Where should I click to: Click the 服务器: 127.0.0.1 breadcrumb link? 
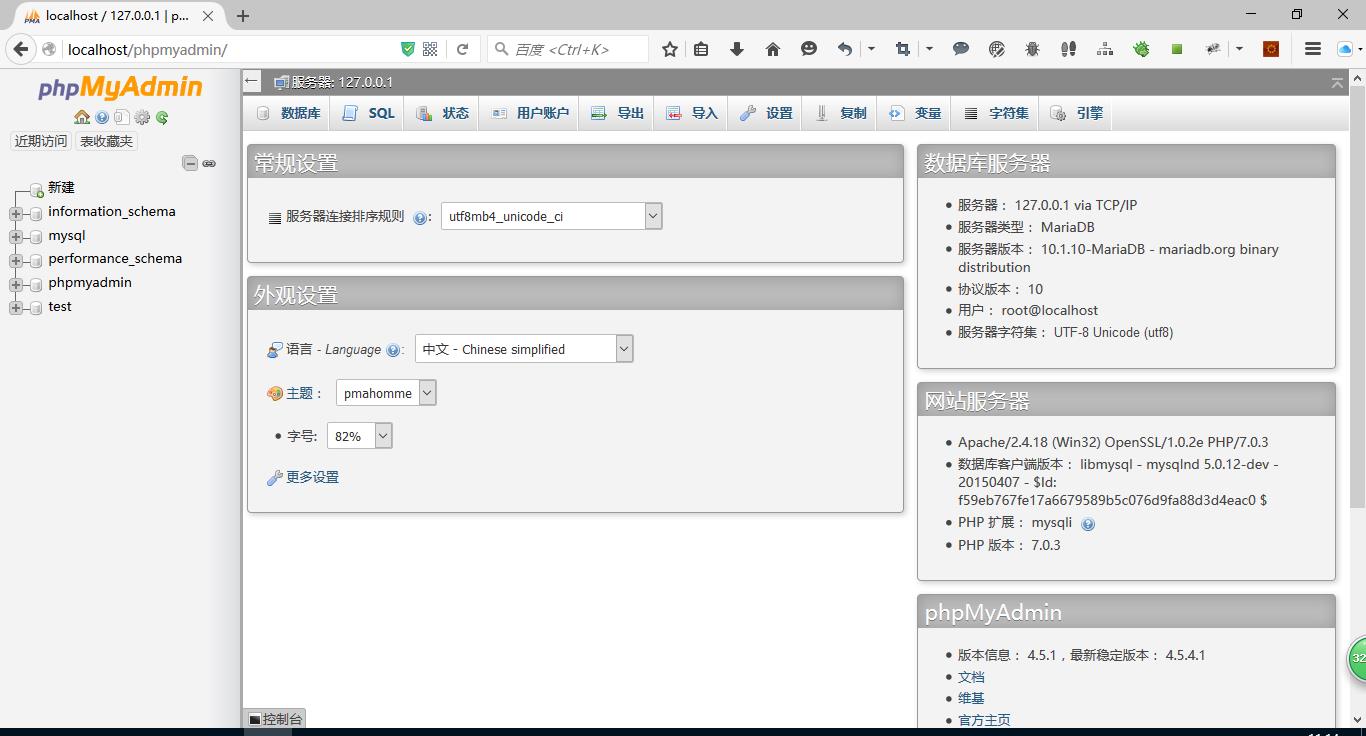[342, 82]
